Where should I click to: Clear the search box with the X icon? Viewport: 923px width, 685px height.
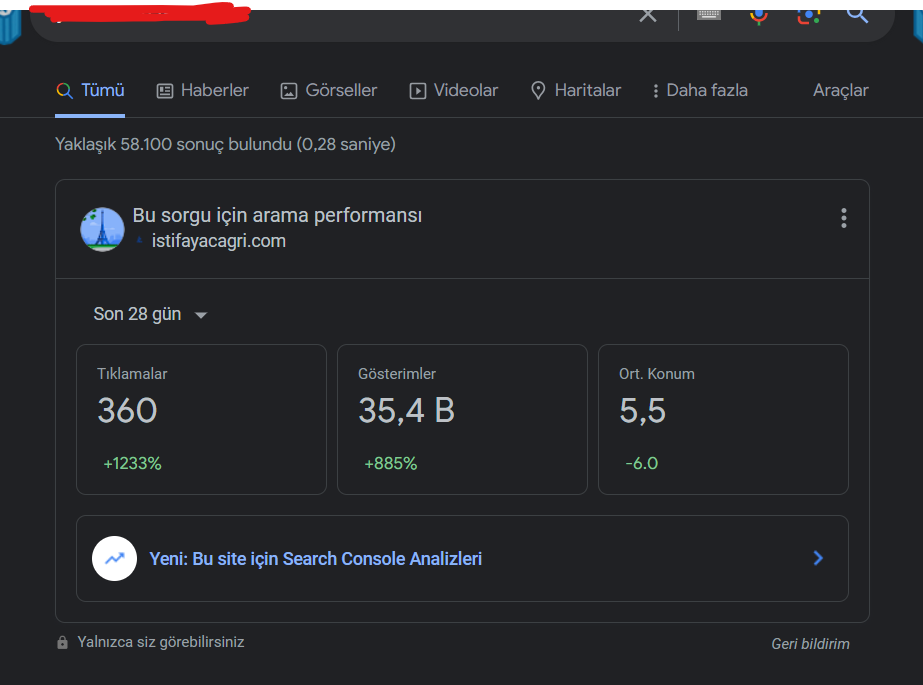click(x=648, y=15)
